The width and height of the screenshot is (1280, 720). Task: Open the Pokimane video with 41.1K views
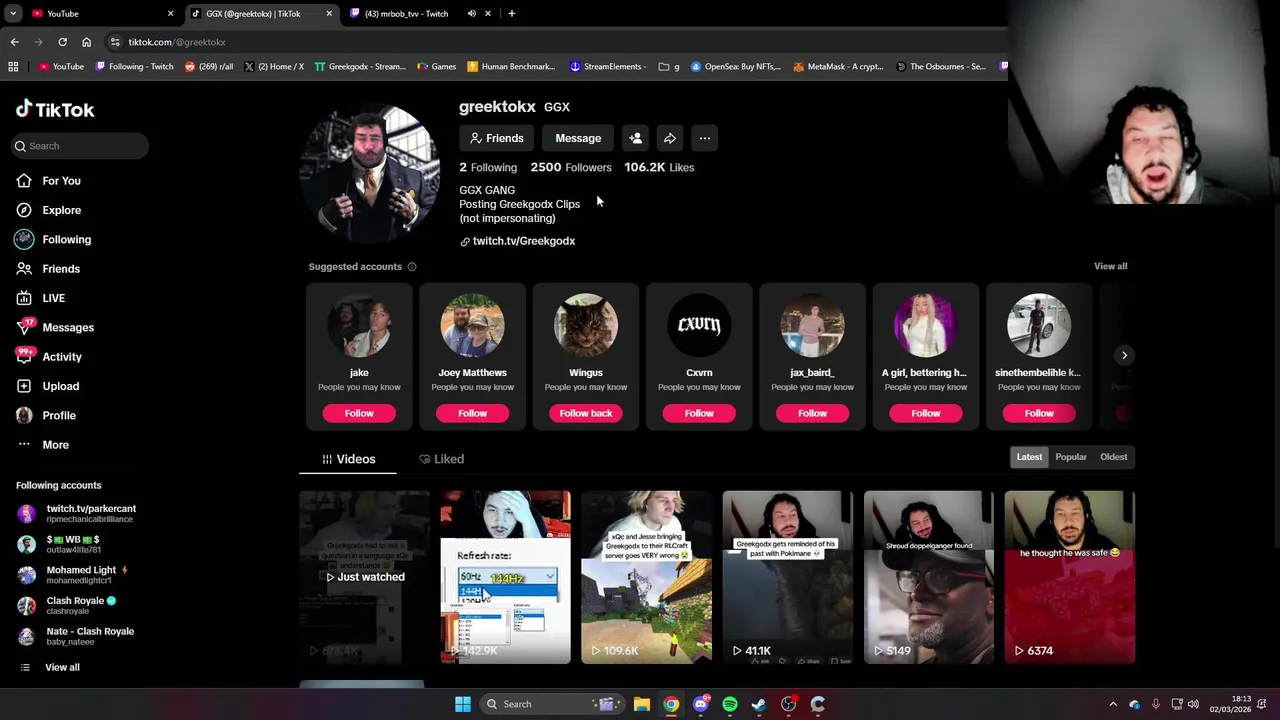[787, 577]
